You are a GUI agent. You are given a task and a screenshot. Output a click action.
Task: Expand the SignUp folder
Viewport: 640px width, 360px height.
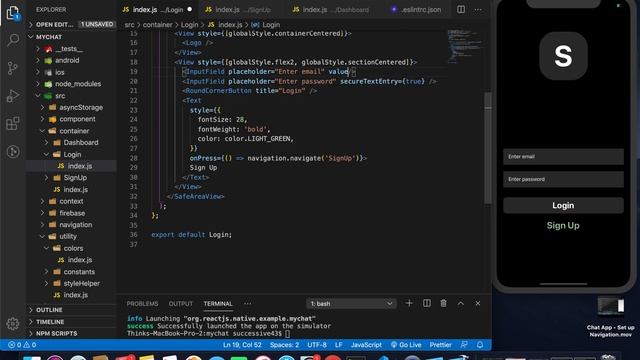[71, 178]
